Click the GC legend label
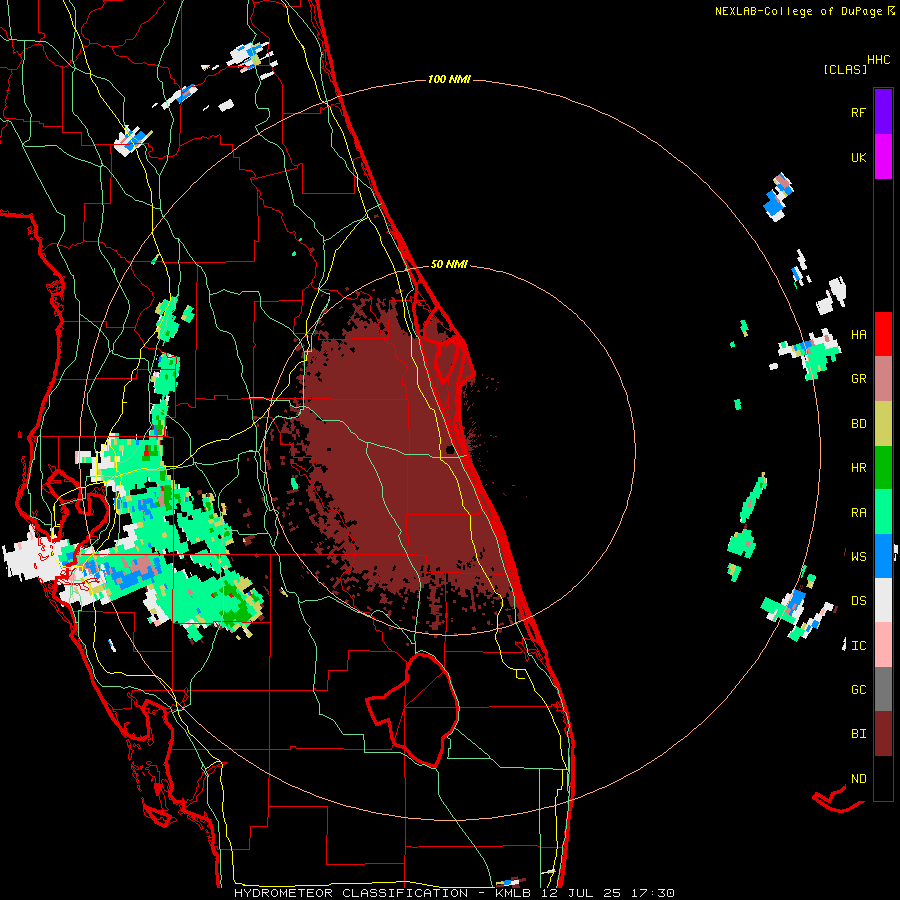 (x=859, y=689)
